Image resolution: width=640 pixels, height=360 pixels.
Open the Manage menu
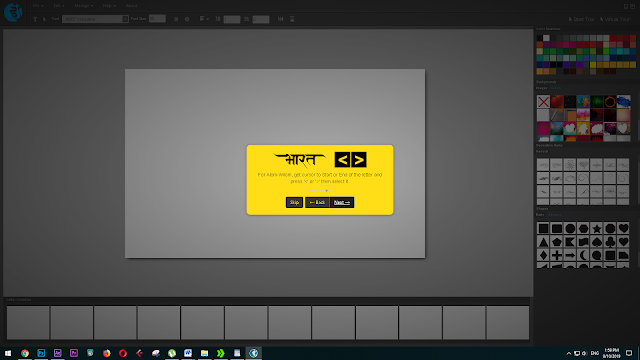click(84, 6)
